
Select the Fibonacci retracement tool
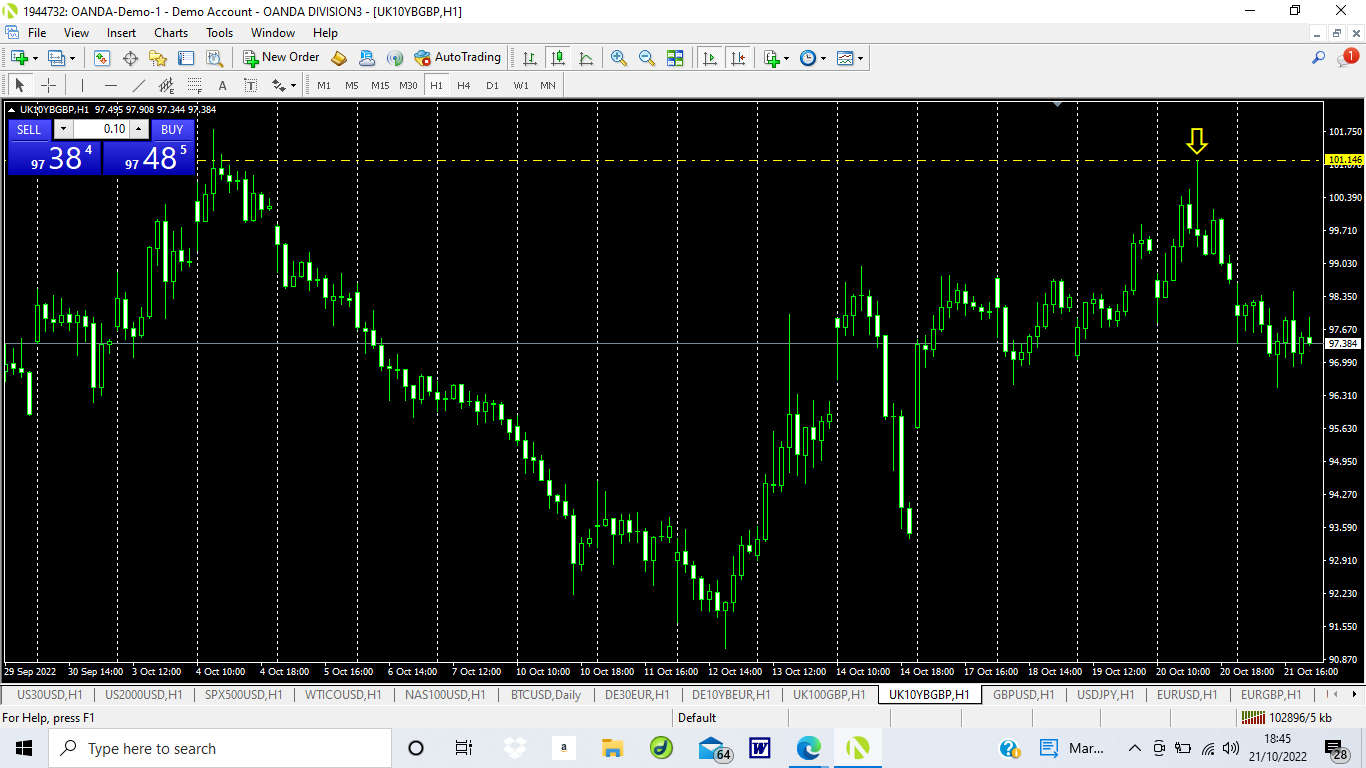click(193, 84)
